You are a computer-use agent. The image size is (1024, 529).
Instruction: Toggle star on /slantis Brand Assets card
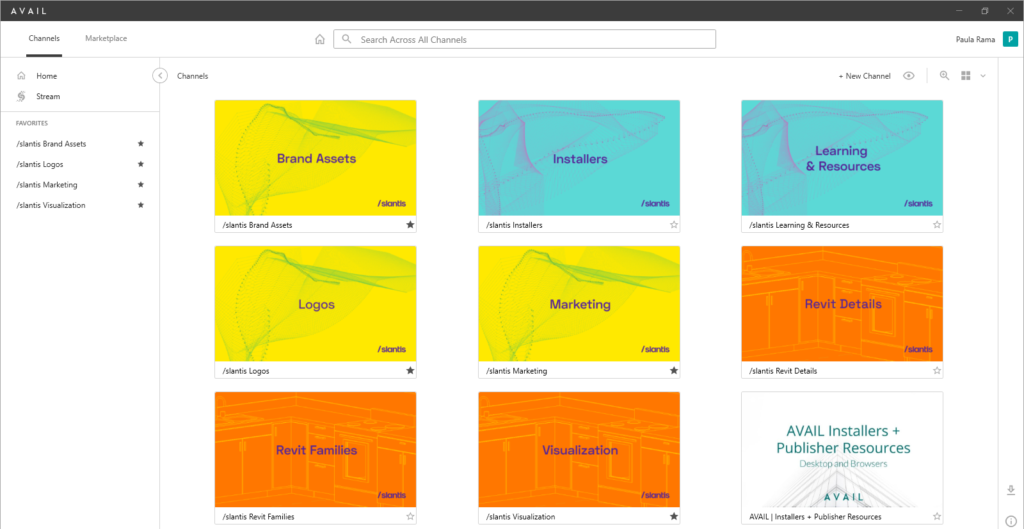point(410,225)
